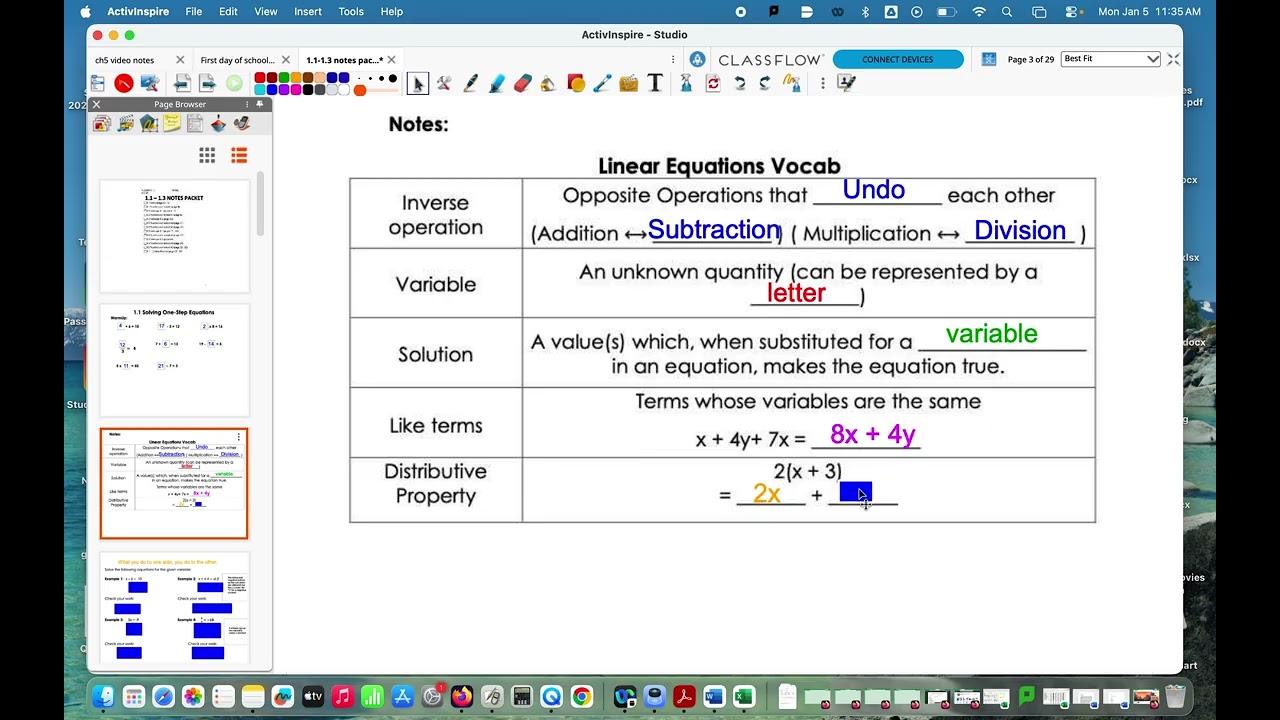Open the Tools menu
The image size is (1280, 720).
point(351,11)
